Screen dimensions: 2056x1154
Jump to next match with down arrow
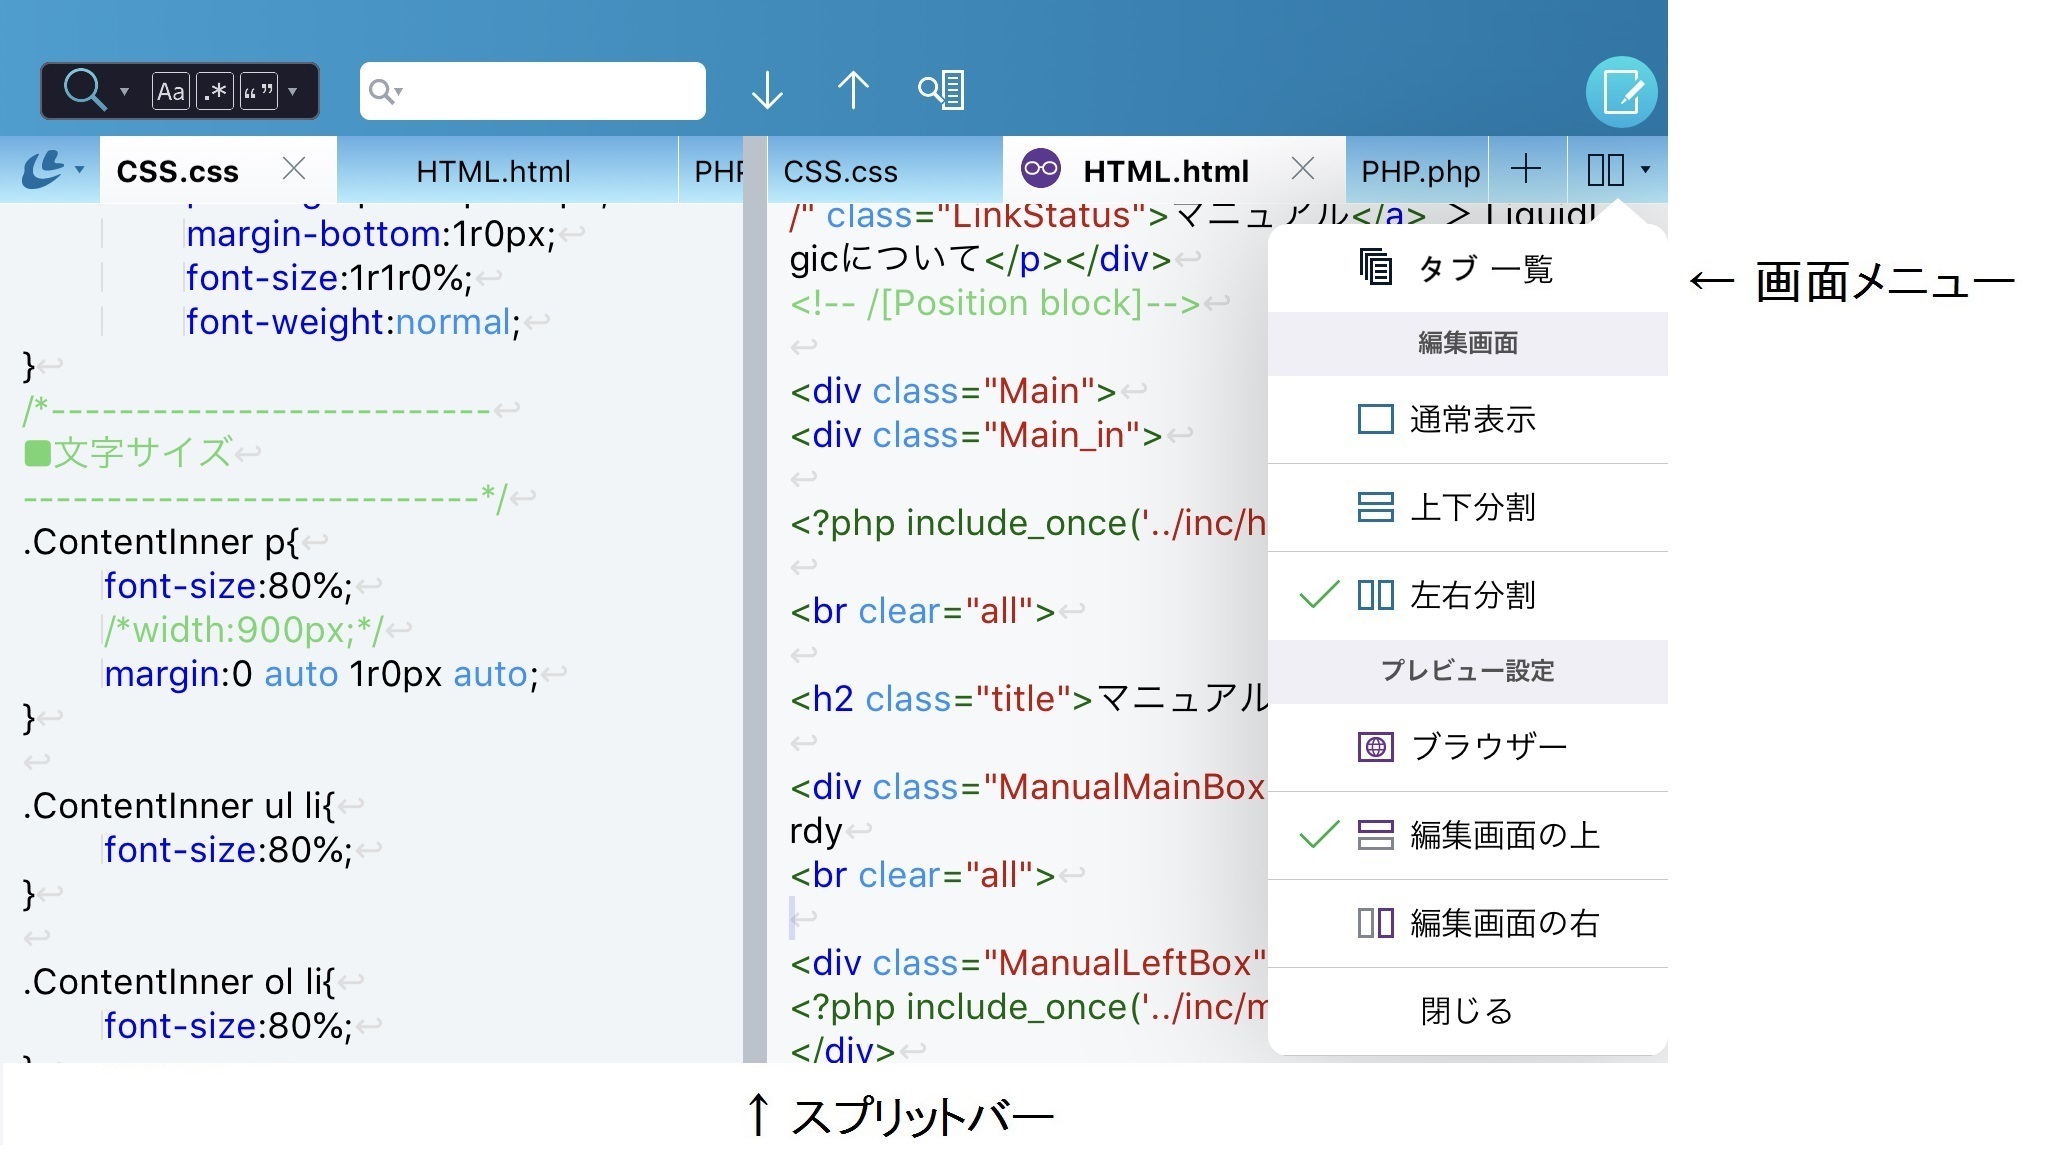[x=767, y=90]
